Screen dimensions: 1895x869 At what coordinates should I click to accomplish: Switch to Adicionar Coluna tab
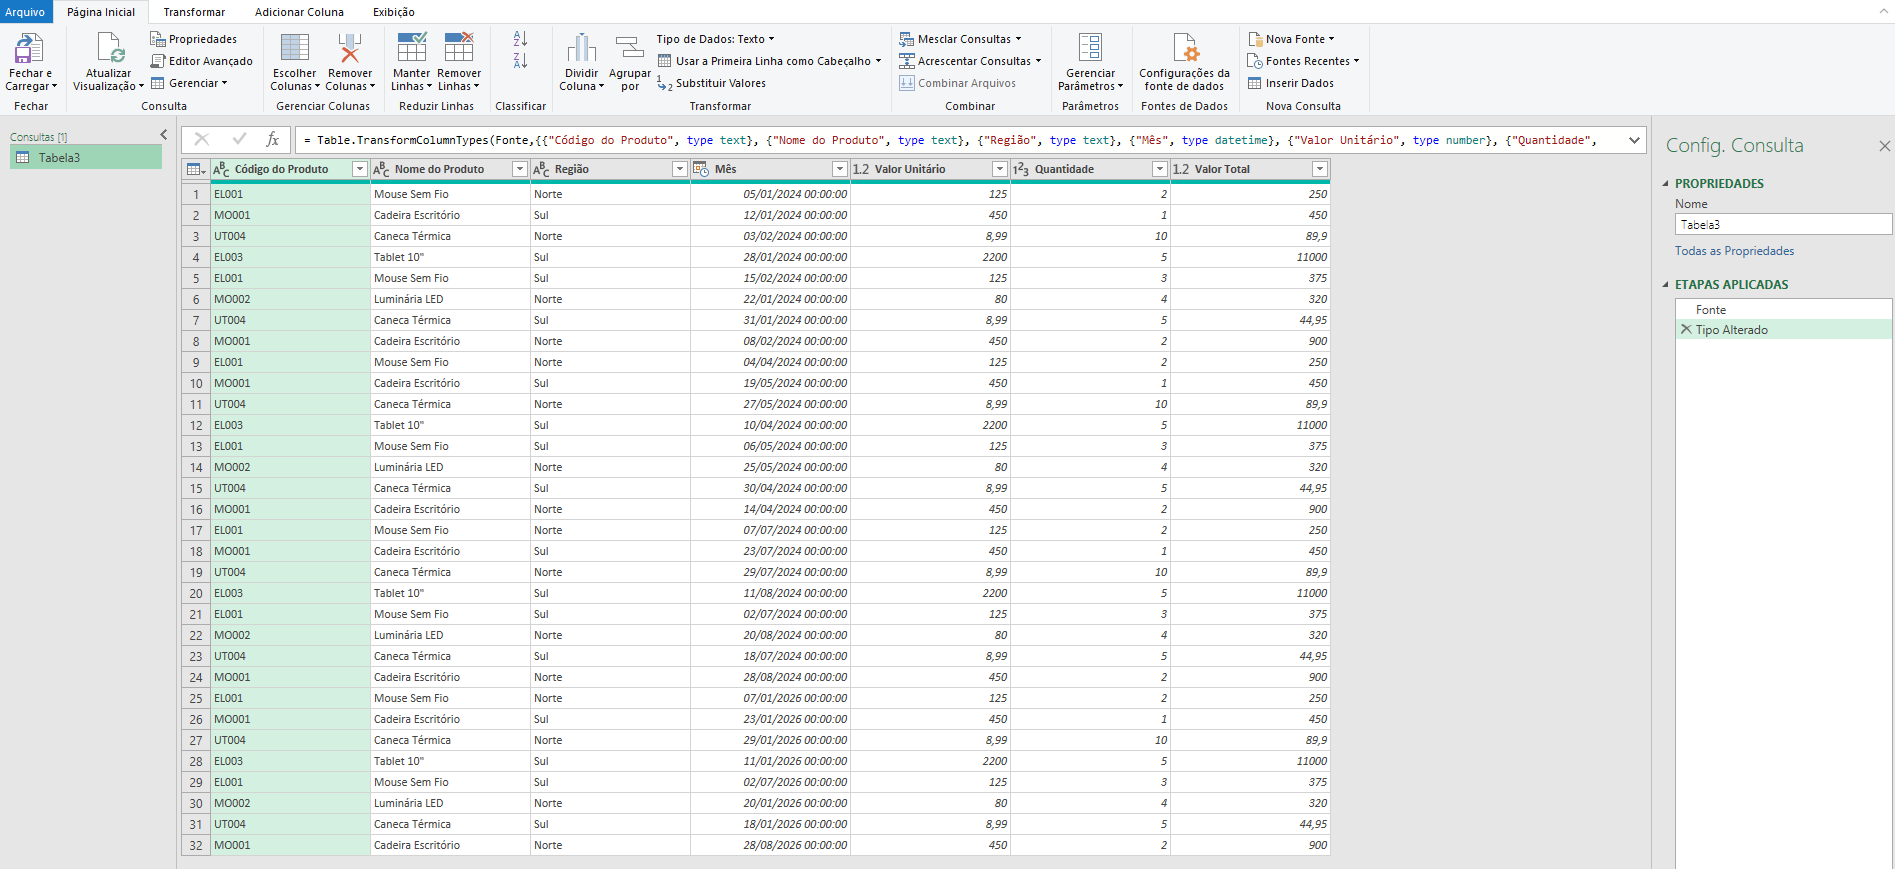coord(299,12)
